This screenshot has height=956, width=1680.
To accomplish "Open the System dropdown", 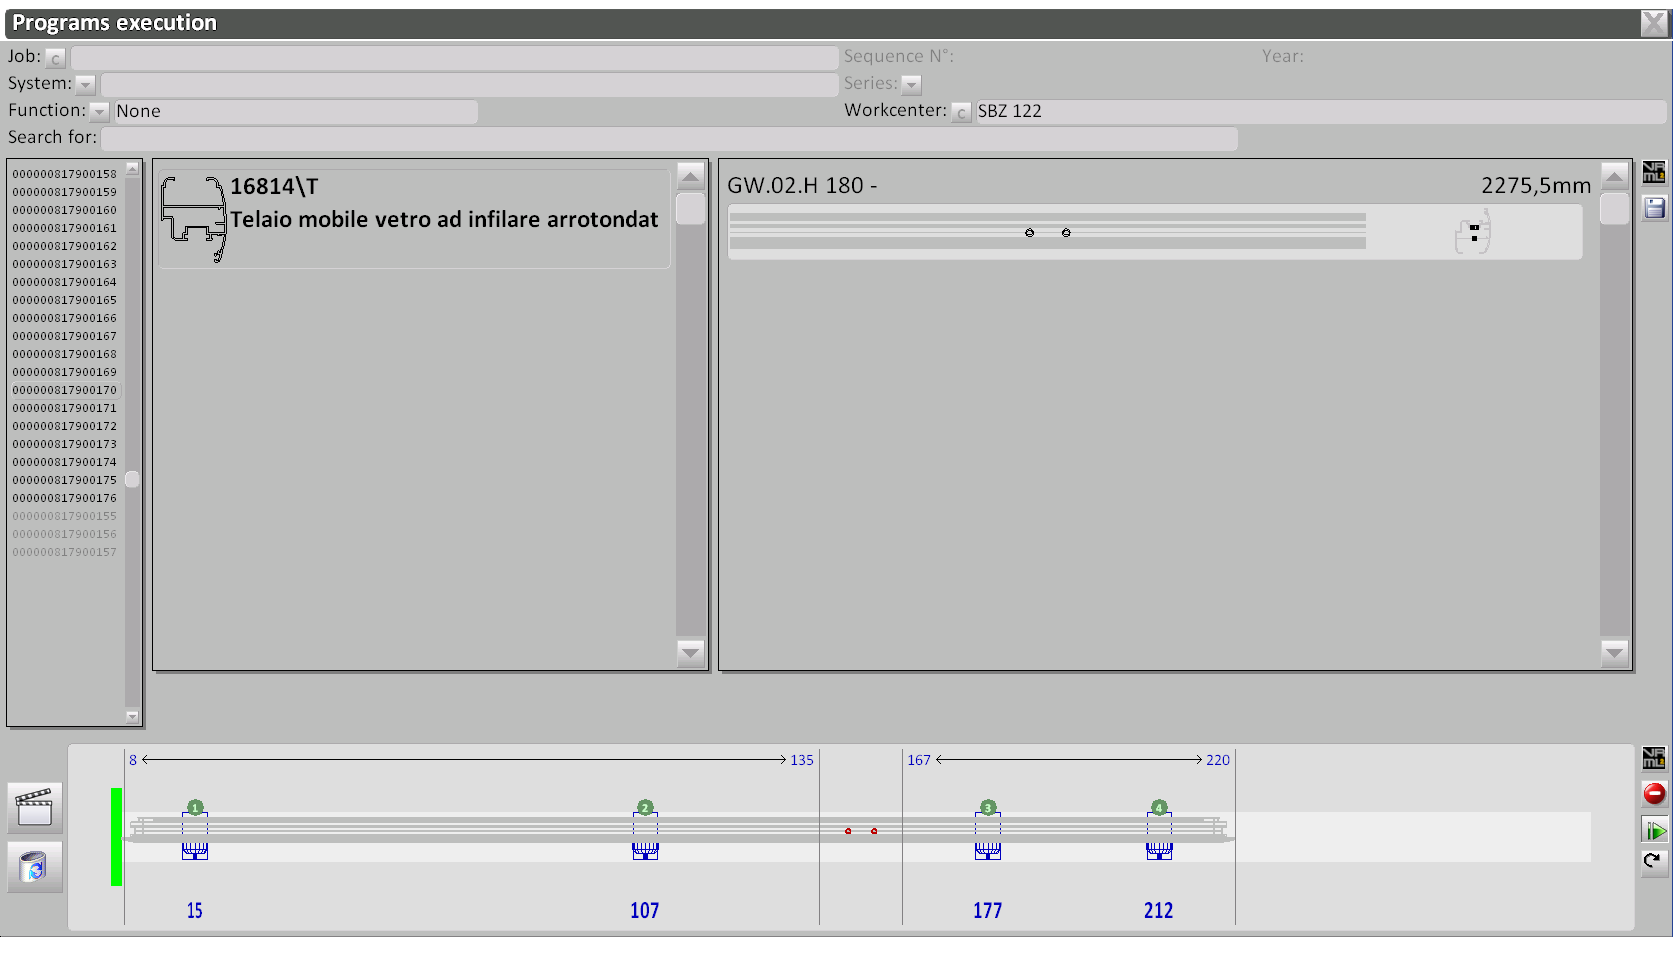I will coord(86,85).
